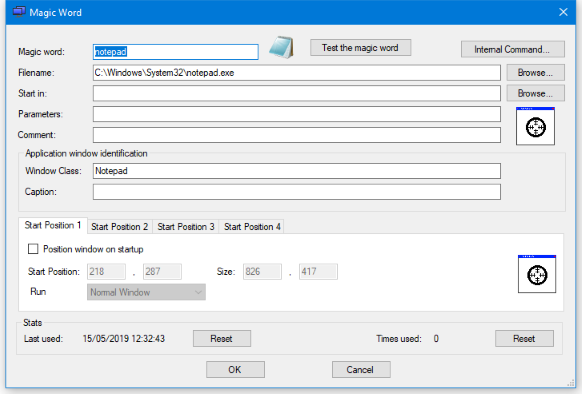Cancel the Magic Word dialog

(x=361, y=369)
